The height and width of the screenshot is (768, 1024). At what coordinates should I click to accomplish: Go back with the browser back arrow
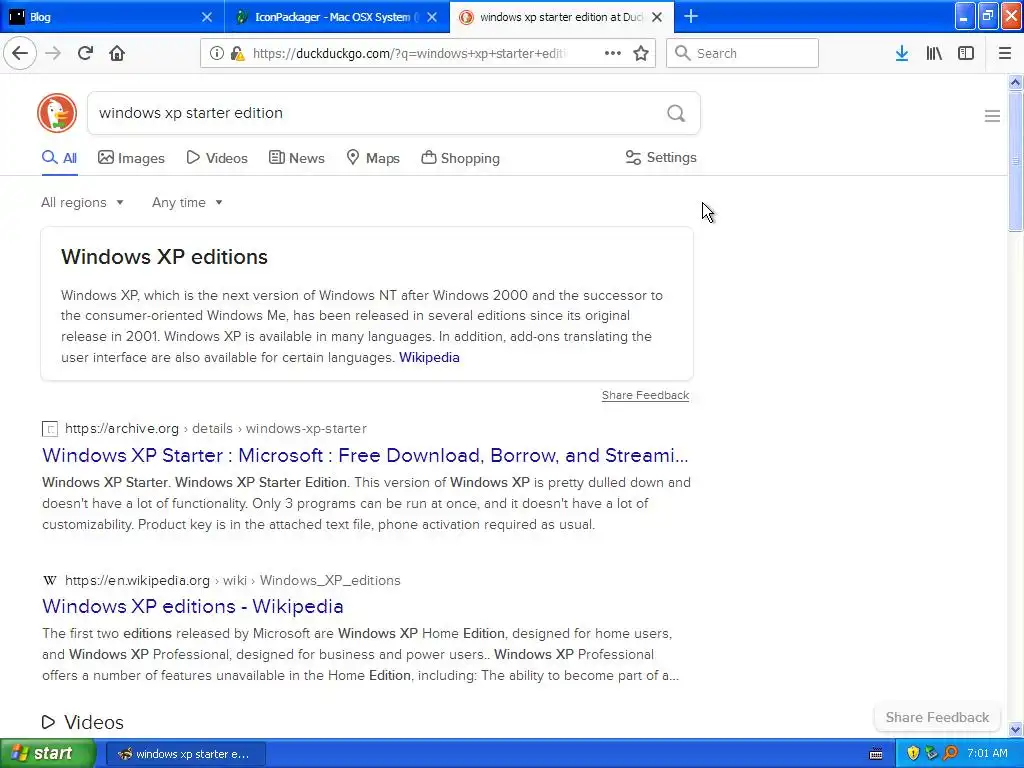tap(20, 54)
